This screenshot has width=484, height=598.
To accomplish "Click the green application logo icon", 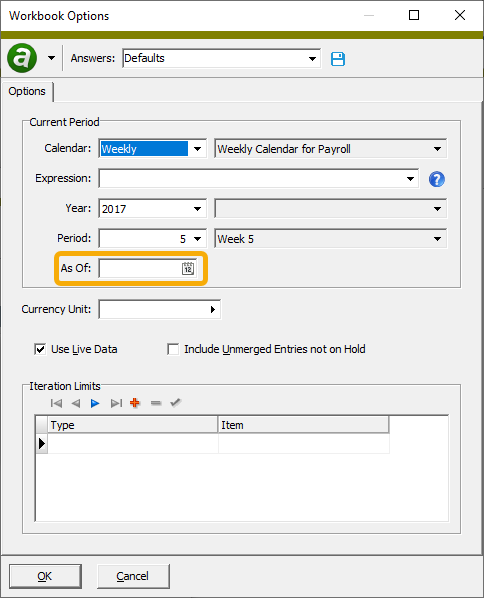I will click(x=22, y=58).
